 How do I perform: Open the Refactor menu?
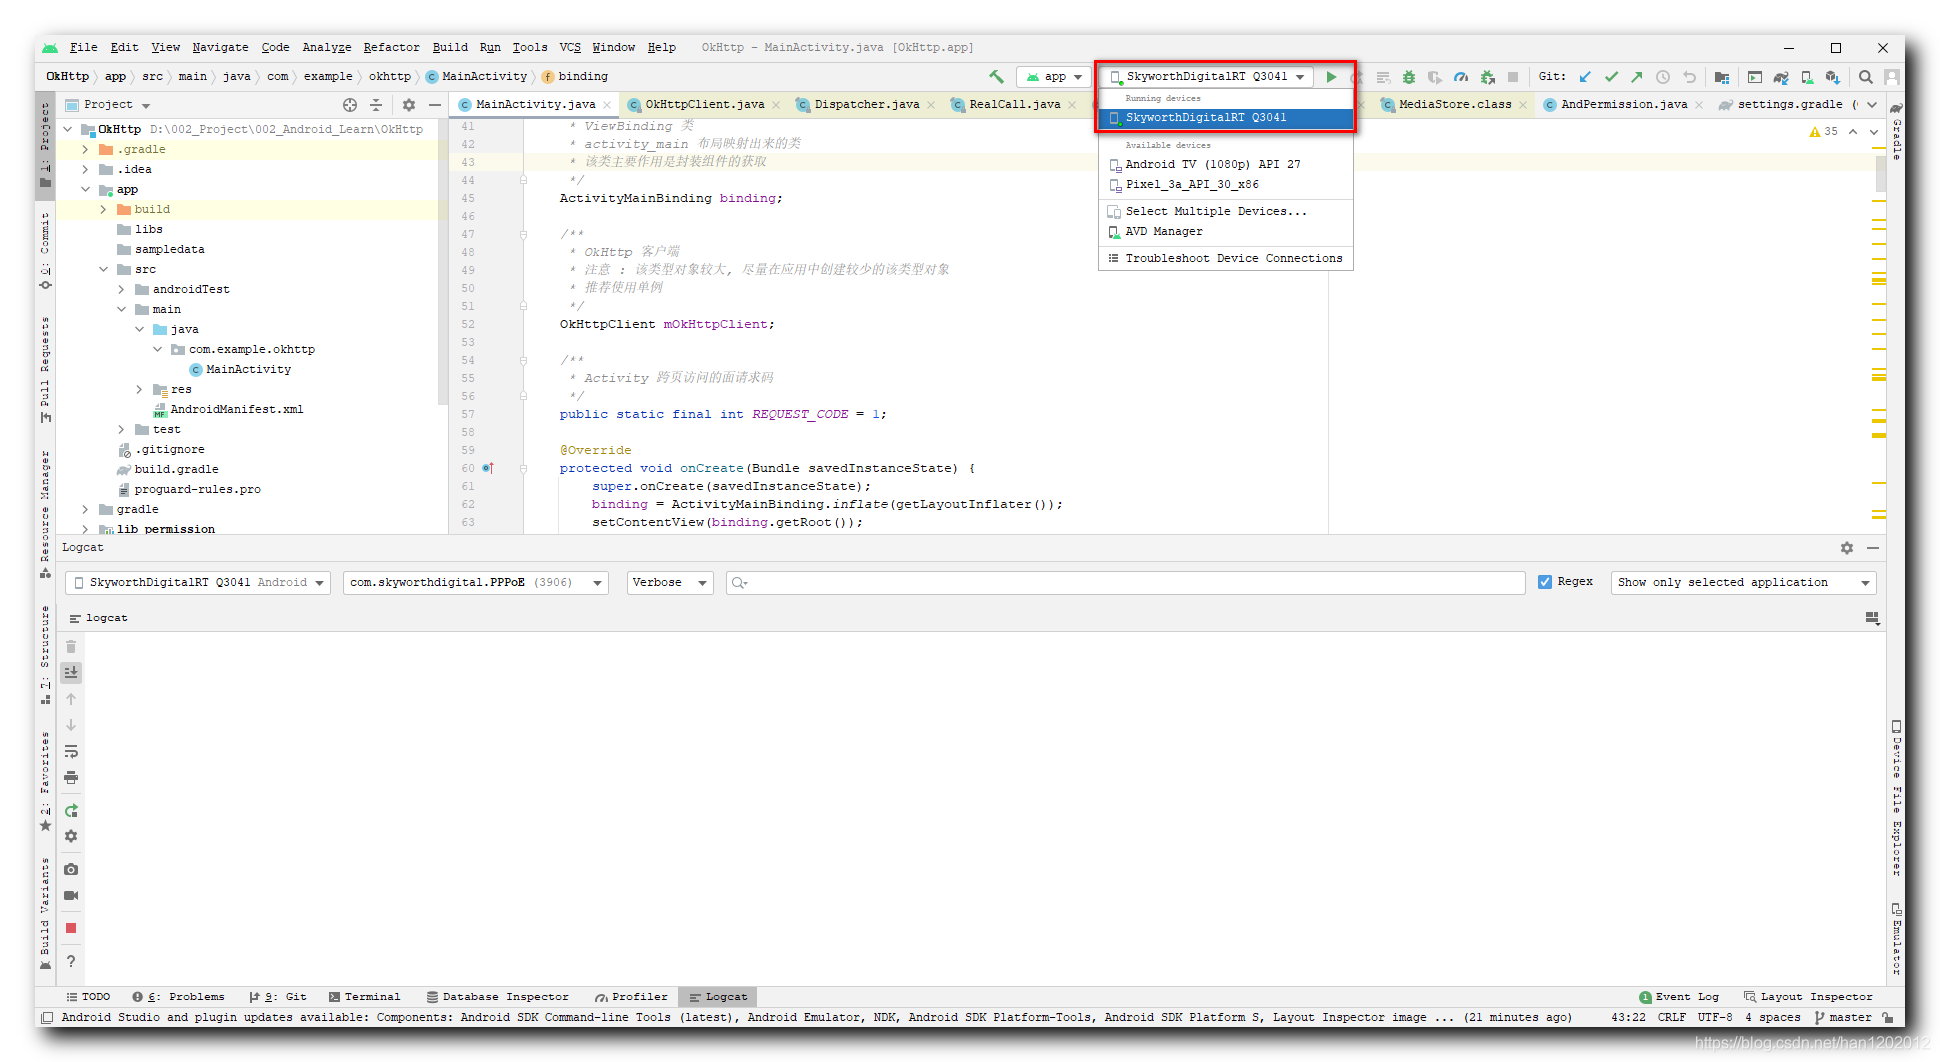391,47
